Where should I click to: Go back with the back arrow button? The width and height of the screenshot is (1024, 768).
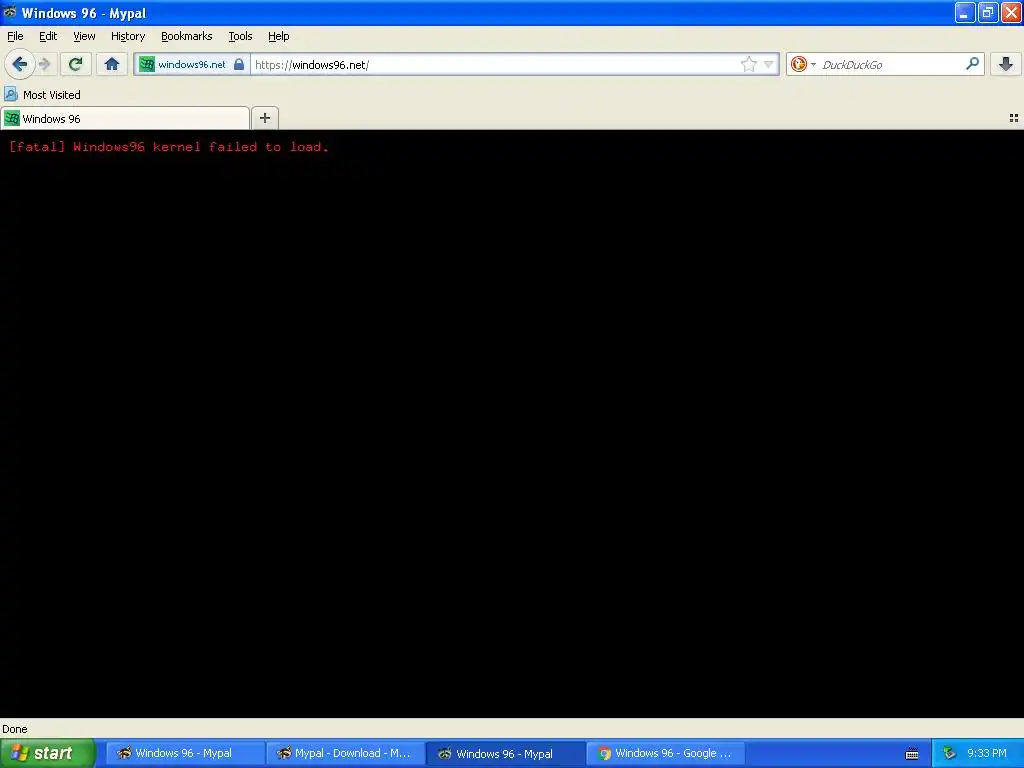click(x=20, y=64)
